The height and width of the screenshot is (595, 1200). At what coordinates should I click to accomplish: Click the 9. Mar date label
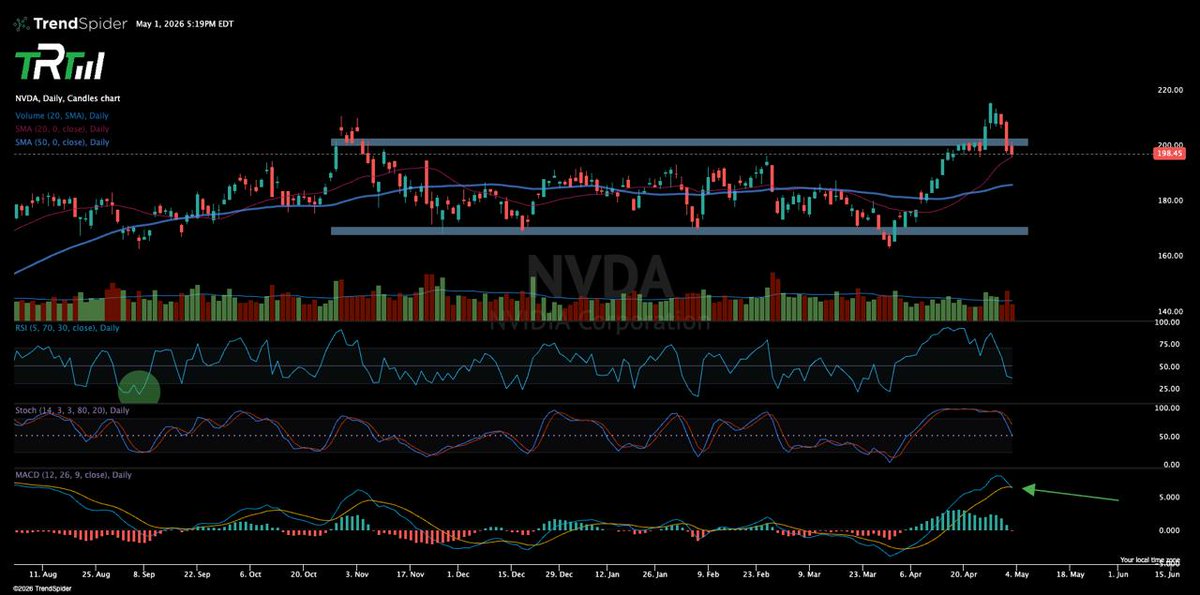click(808, 577)
